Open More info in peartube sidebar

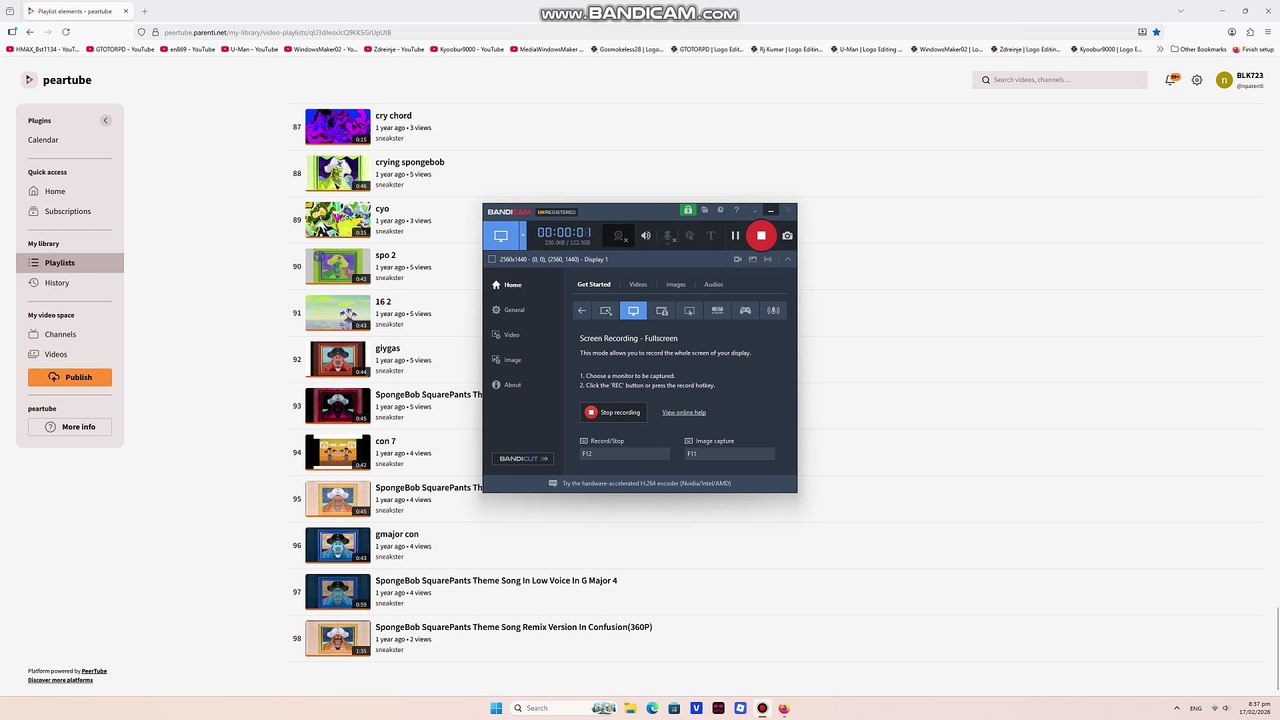pyautogui.click(x=70, y=427)
